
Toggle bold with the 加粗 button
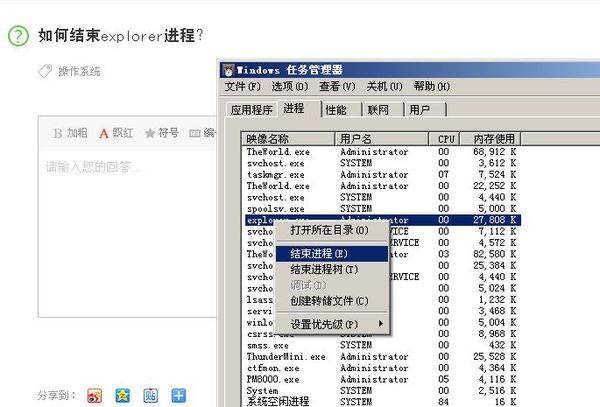(x=70, y=132)
